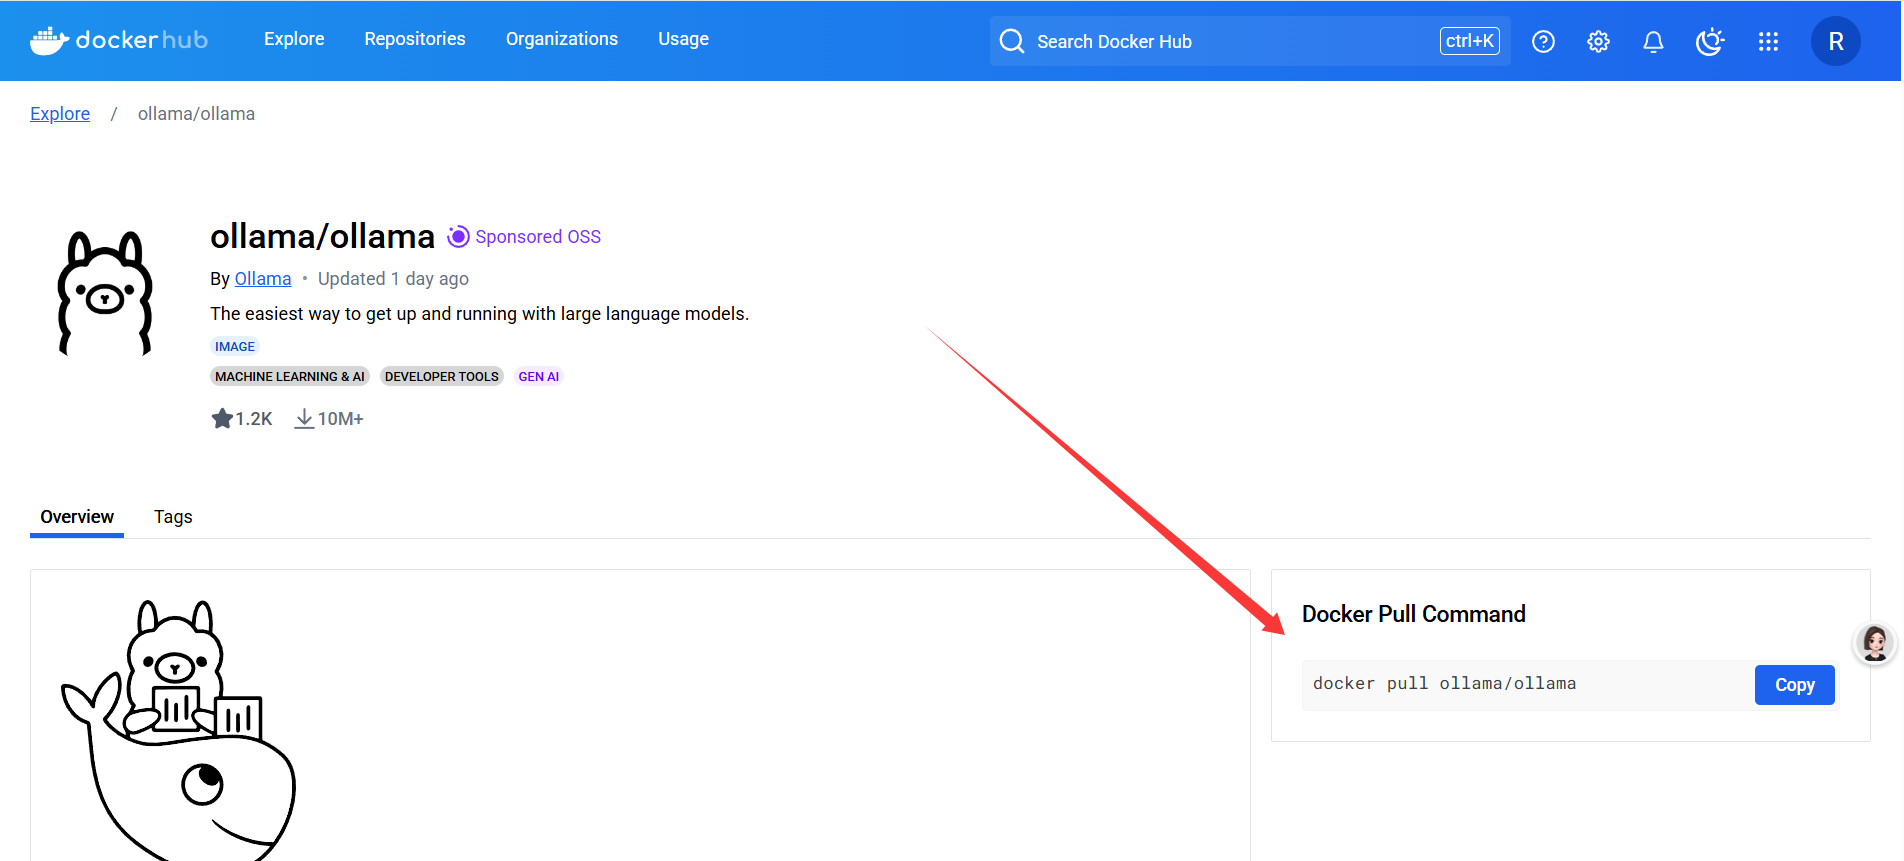
Task: Open the Ollama publisher link
Action: click(263, 279)
